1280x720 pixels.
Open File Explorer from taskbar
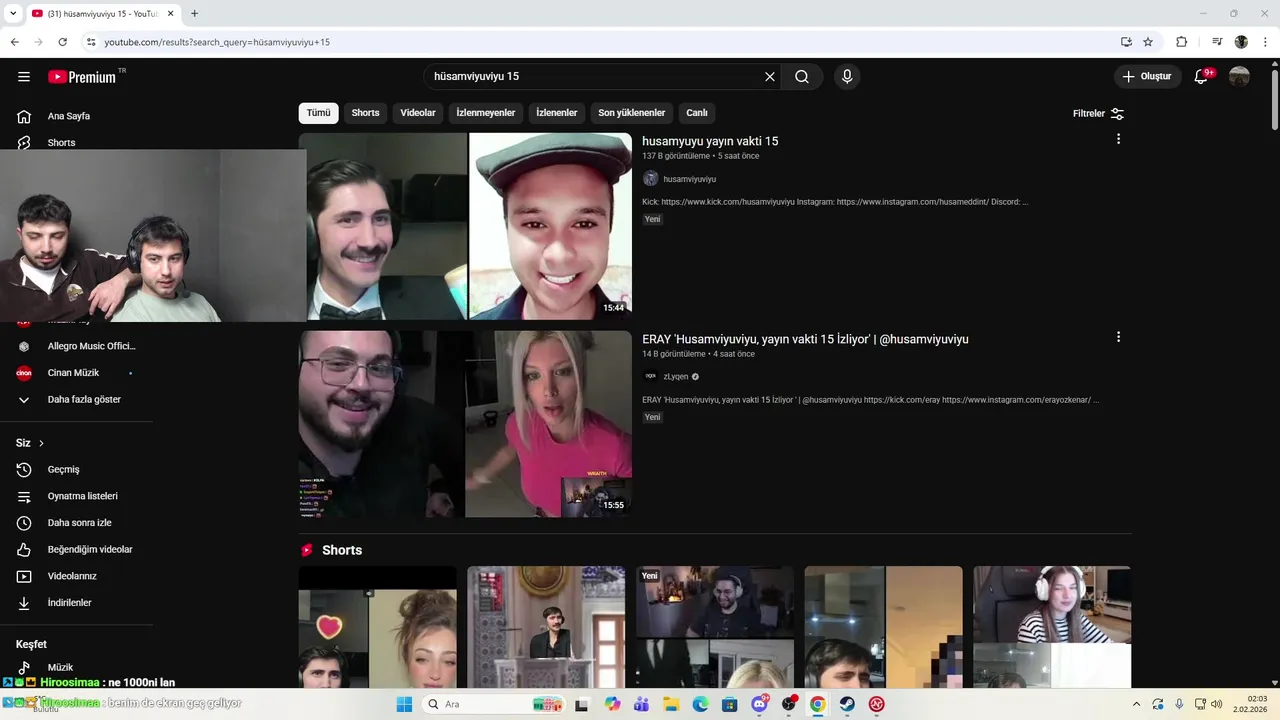672,704
